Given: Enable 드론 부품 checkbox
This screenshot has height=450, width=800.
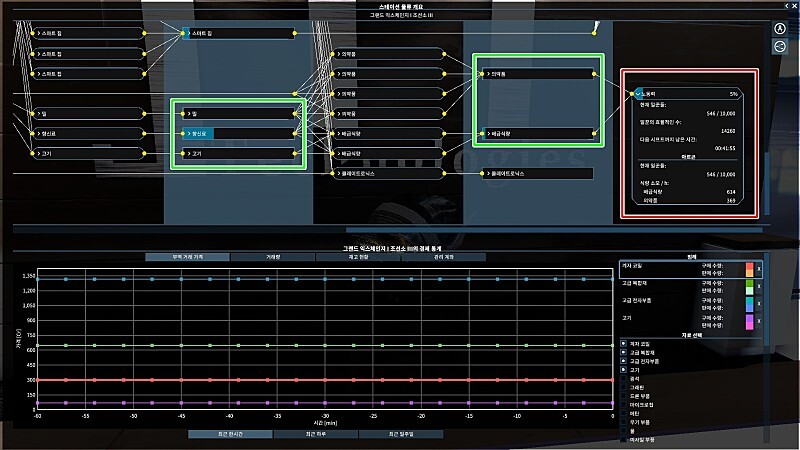Looking at the screenshot, I should [623, 396].
